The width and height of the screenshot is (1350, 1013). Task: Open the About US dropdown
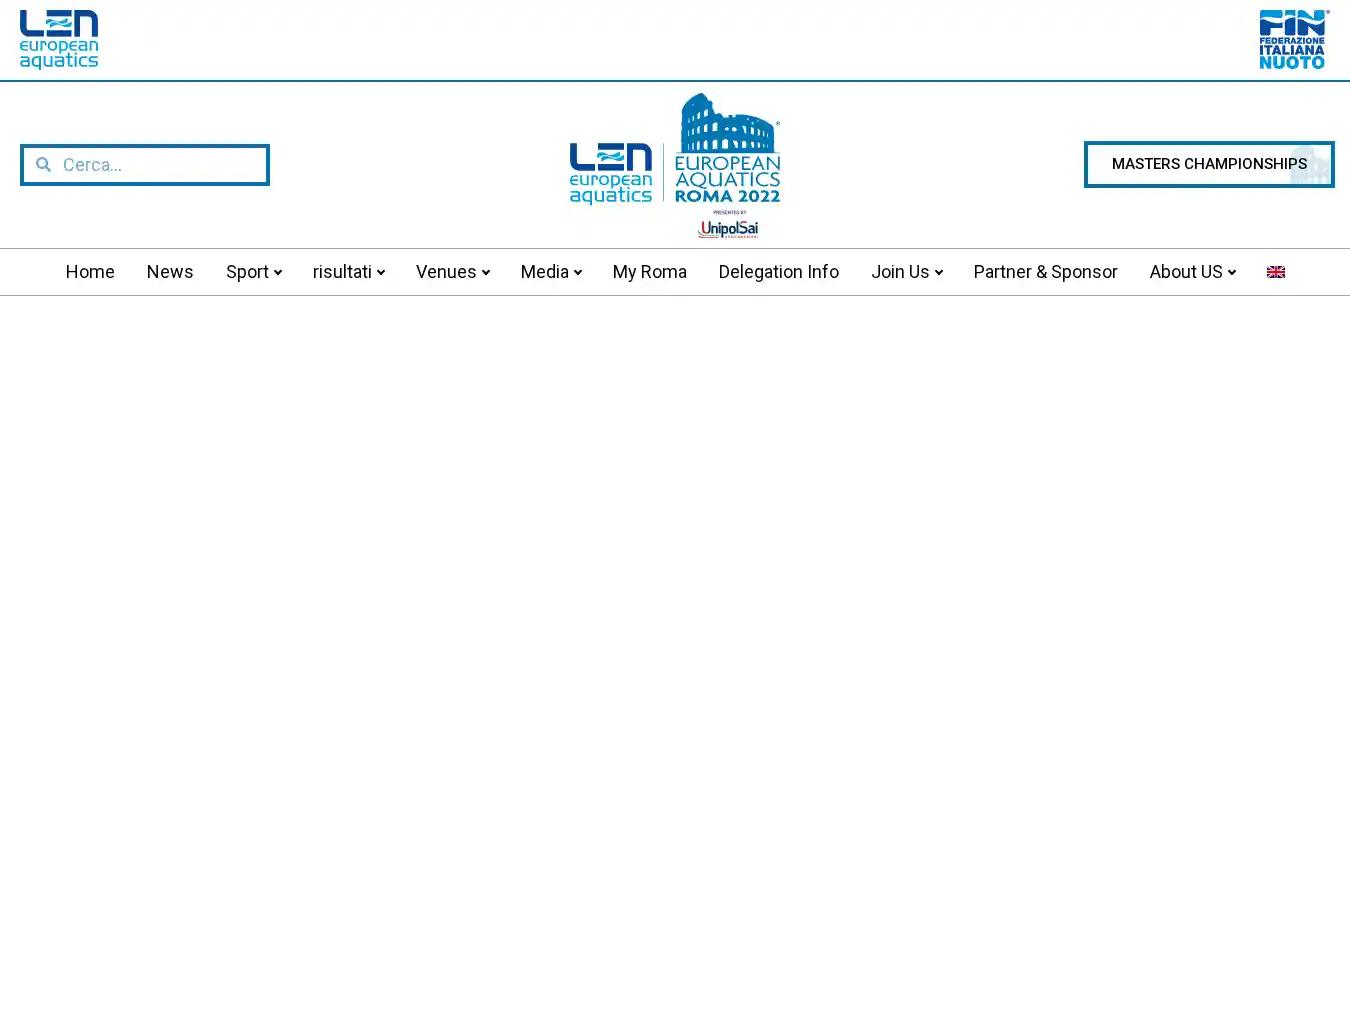(x=1191, y=272)
